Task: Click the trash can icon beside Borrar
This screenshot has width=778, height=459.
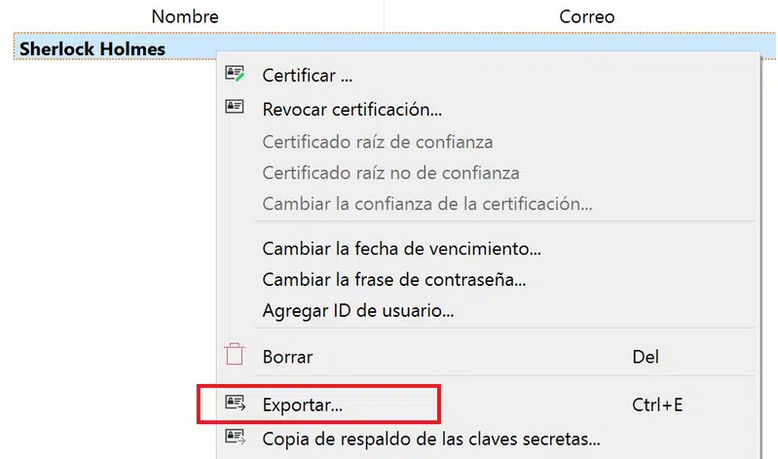Action: (235, 354)
